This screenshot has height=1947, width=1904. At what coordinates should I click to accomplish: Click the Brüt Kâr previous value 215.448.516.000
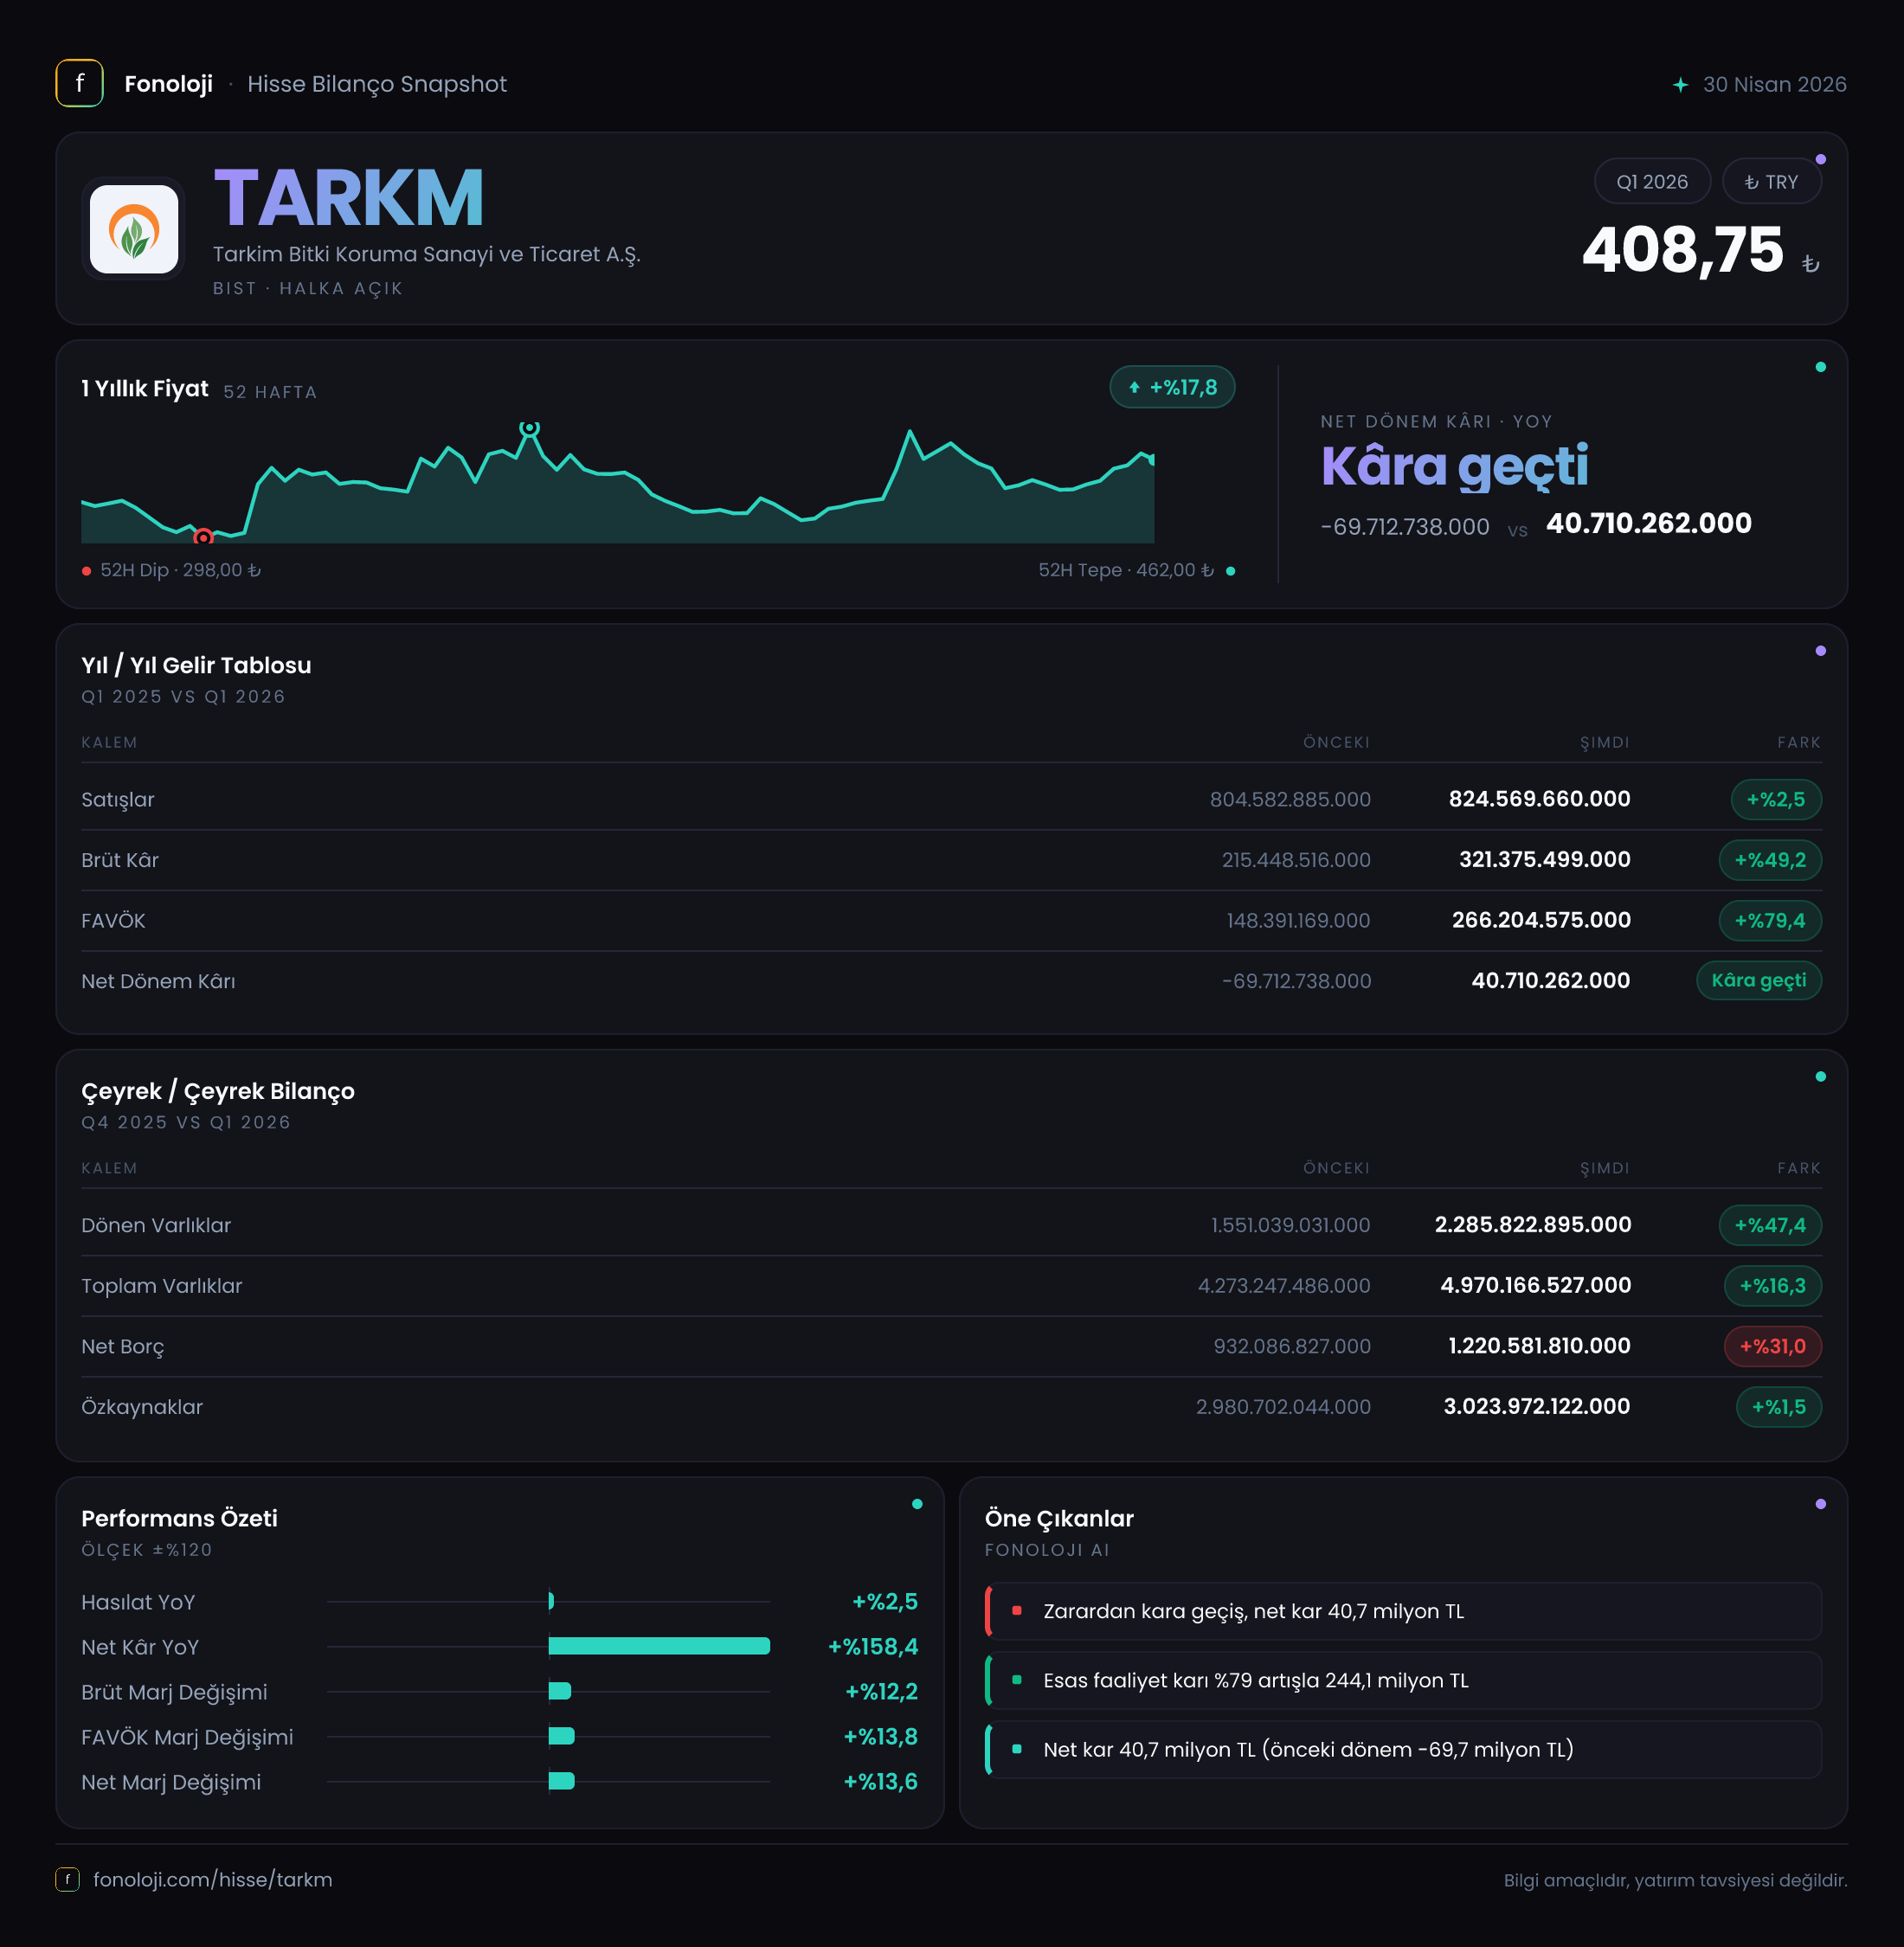coord(1296,860)
